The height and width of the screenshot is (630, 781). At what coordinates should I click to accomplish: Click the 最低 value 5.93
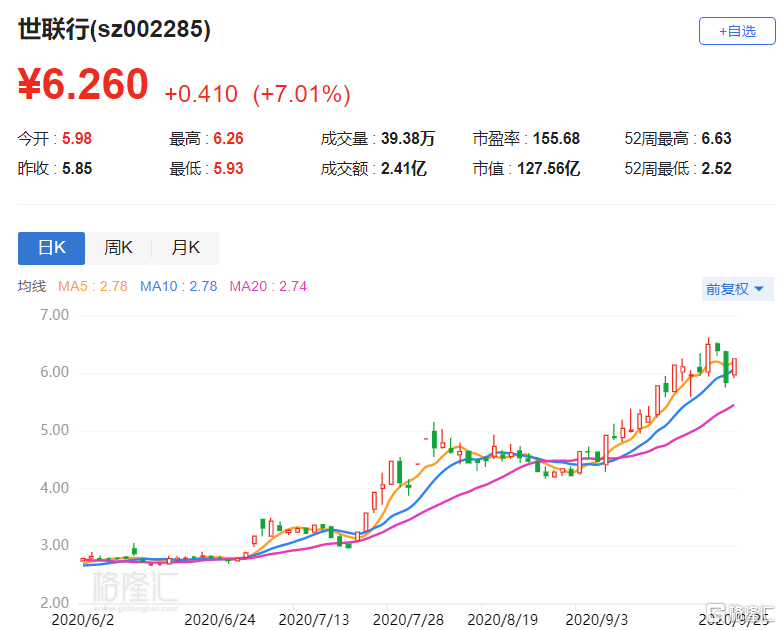click(228, 168)
